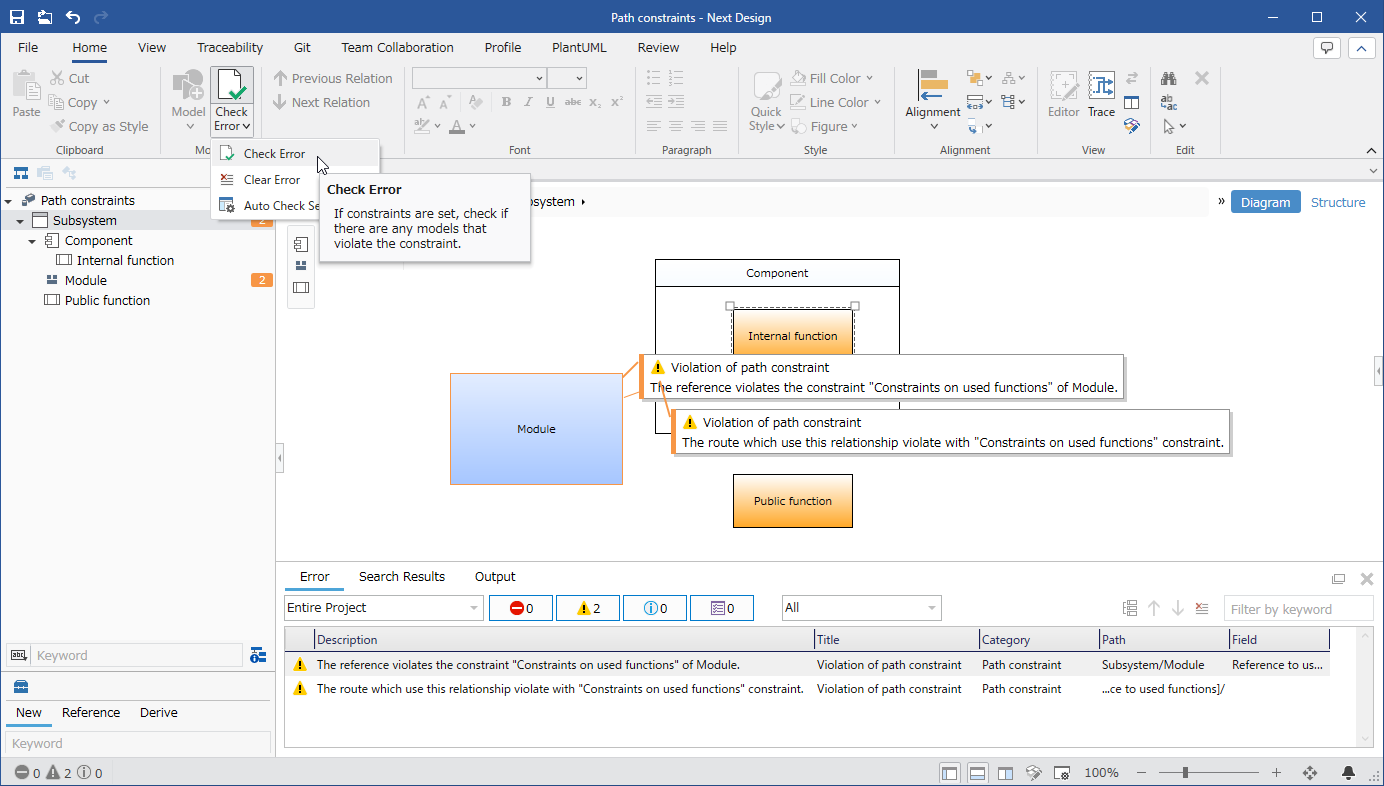Image resolution: width=1384 pixels, height=786 pixels.
Task: Click the zoom slider handle
Action: (x=1185, y=772)
